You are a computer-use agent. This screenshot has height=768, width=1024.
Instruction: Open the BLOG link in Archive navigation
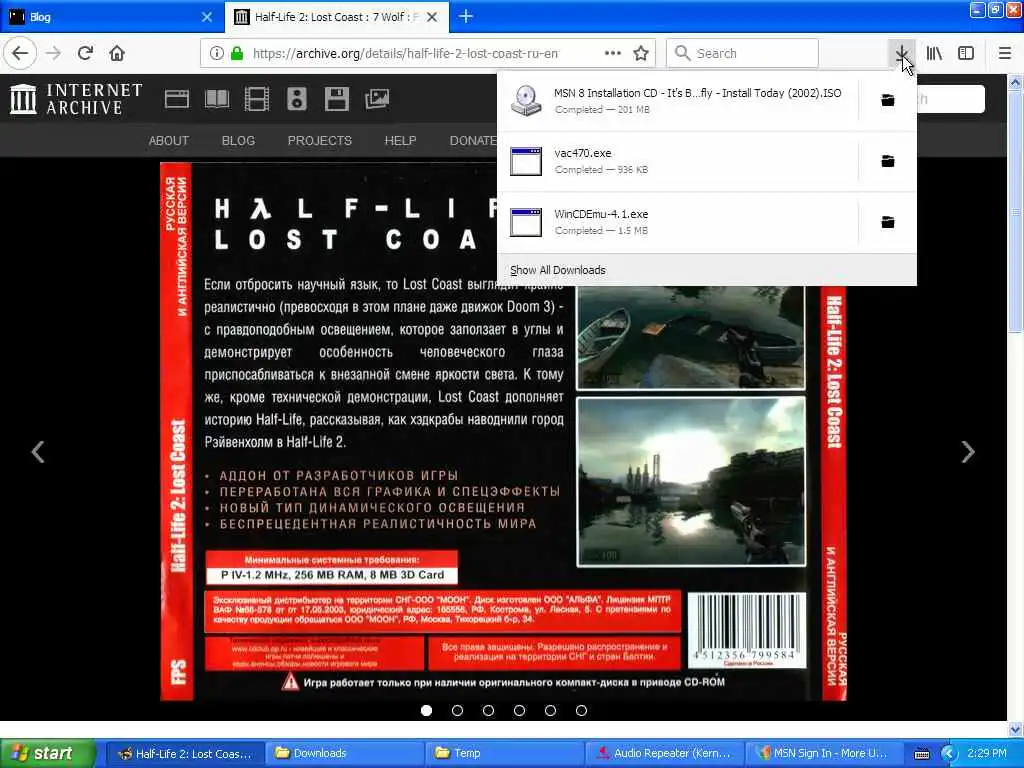pos(238,140)
